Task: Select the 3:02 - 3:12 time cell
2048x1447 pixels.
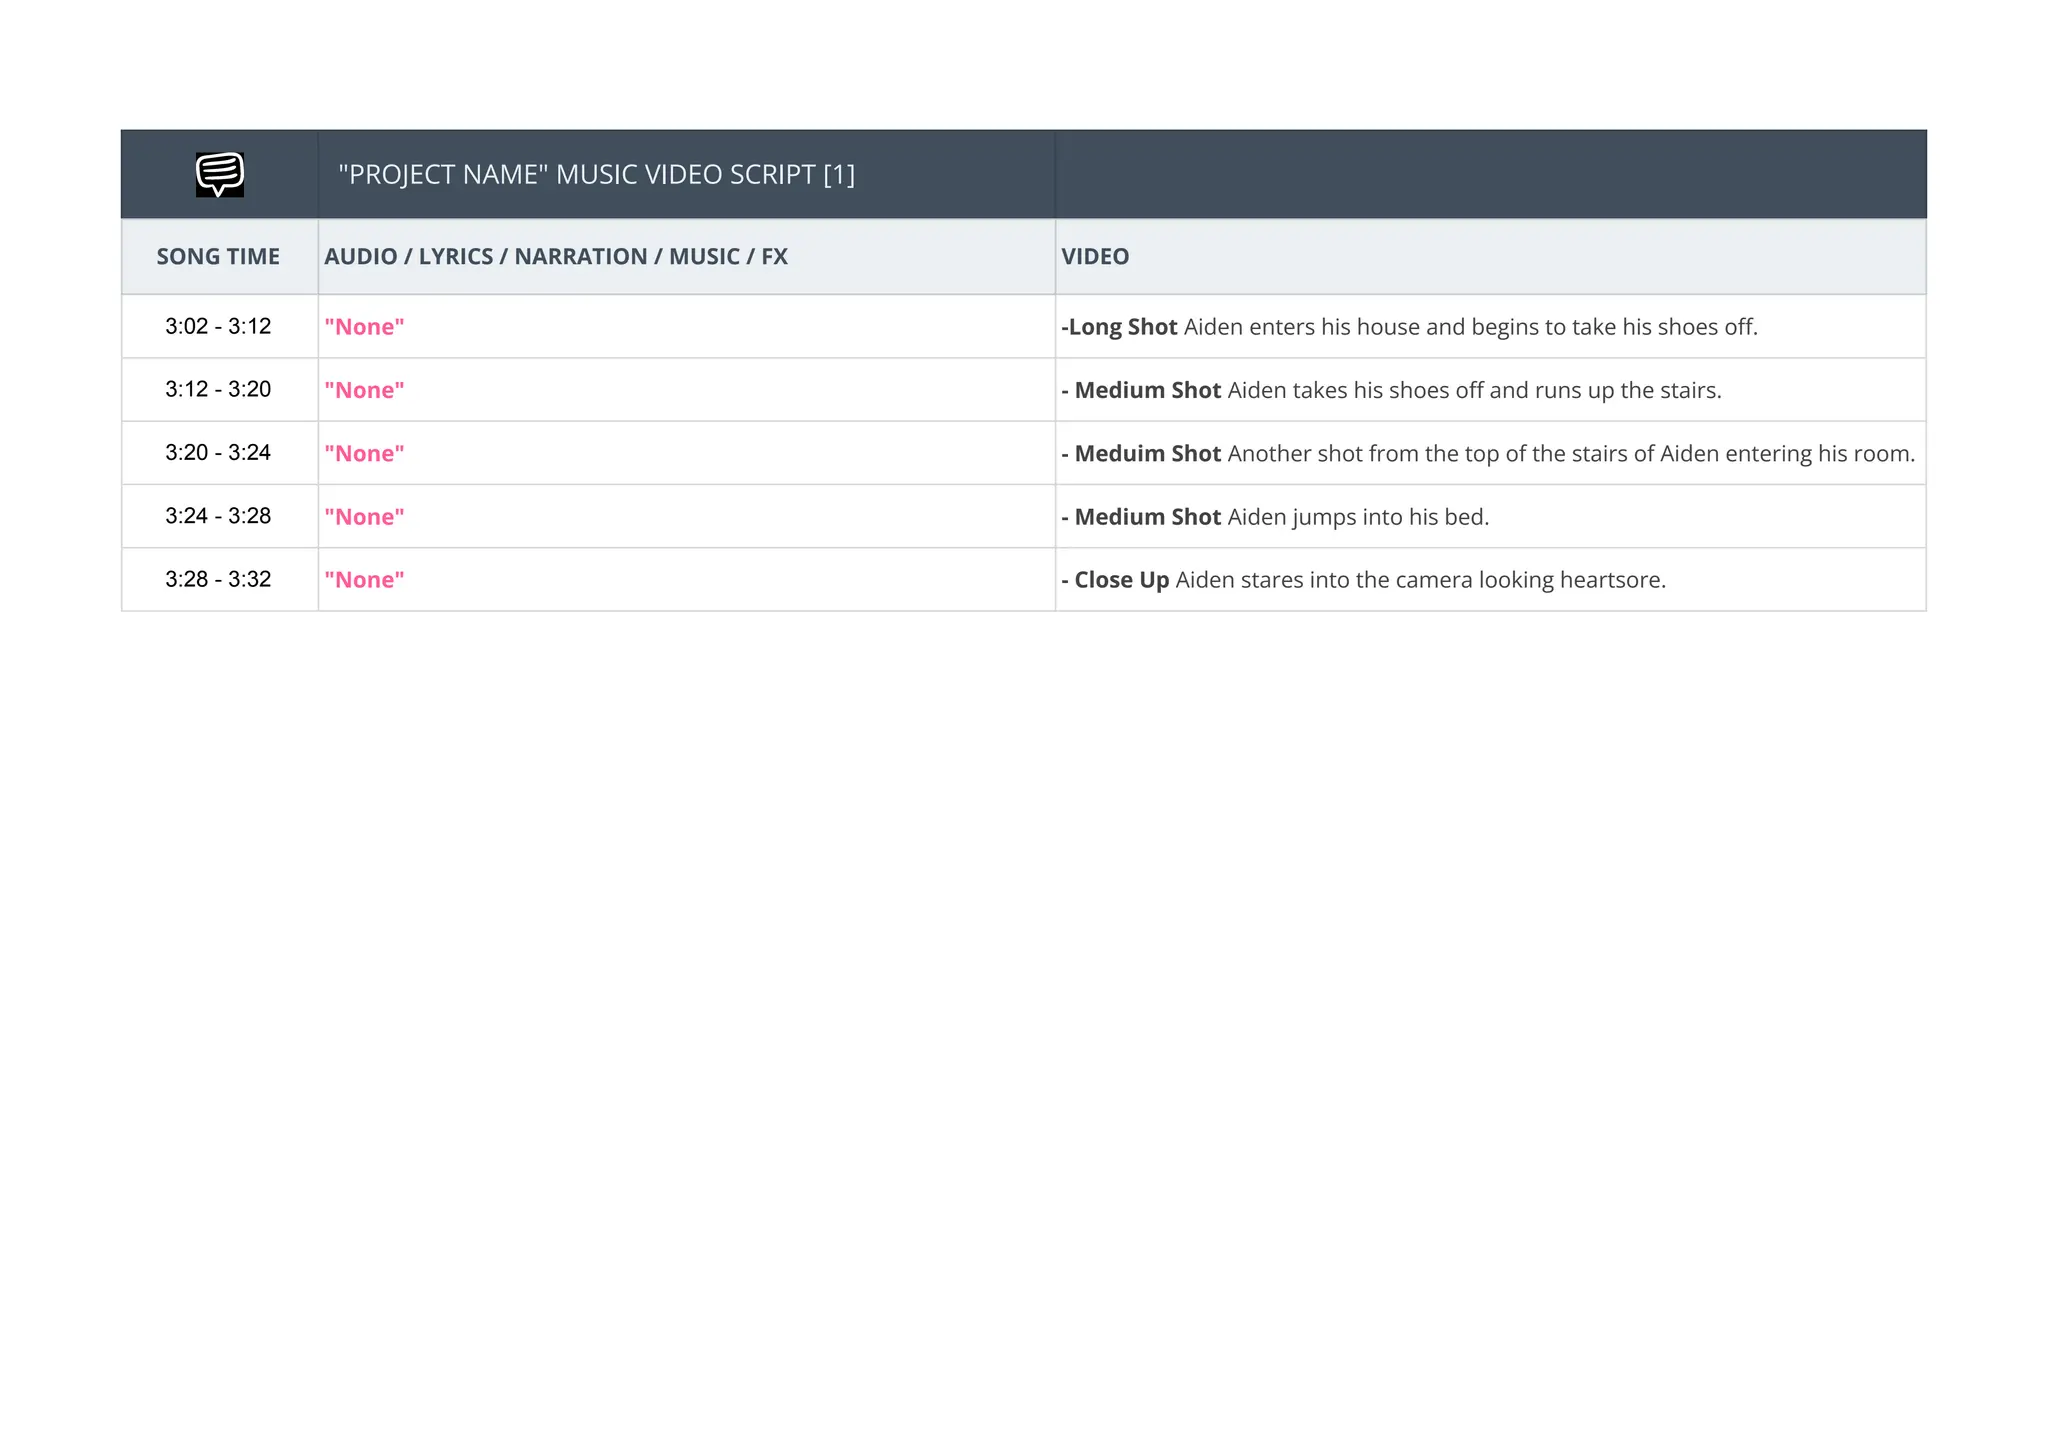Action: [218, 327]
